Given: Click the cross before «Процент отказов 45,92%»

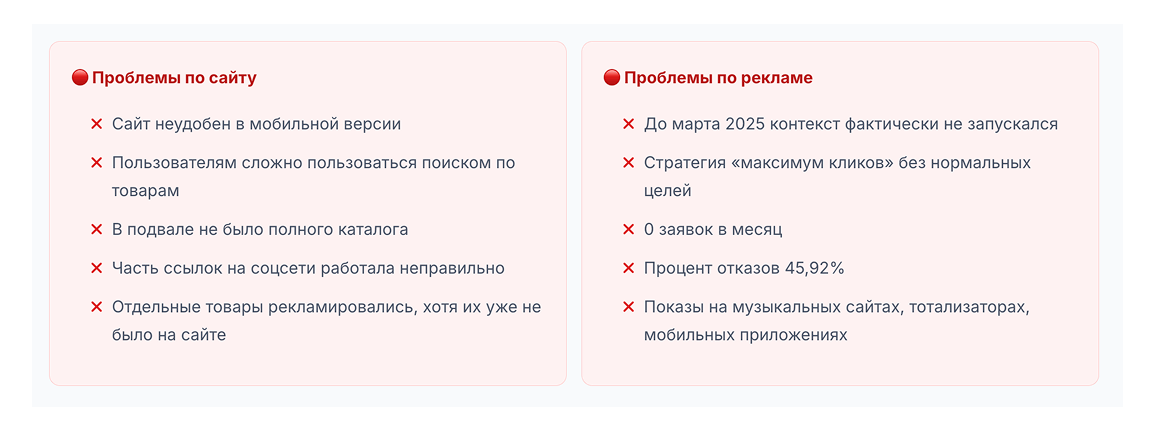Looking at the screenshot, I should pos(629,268).
